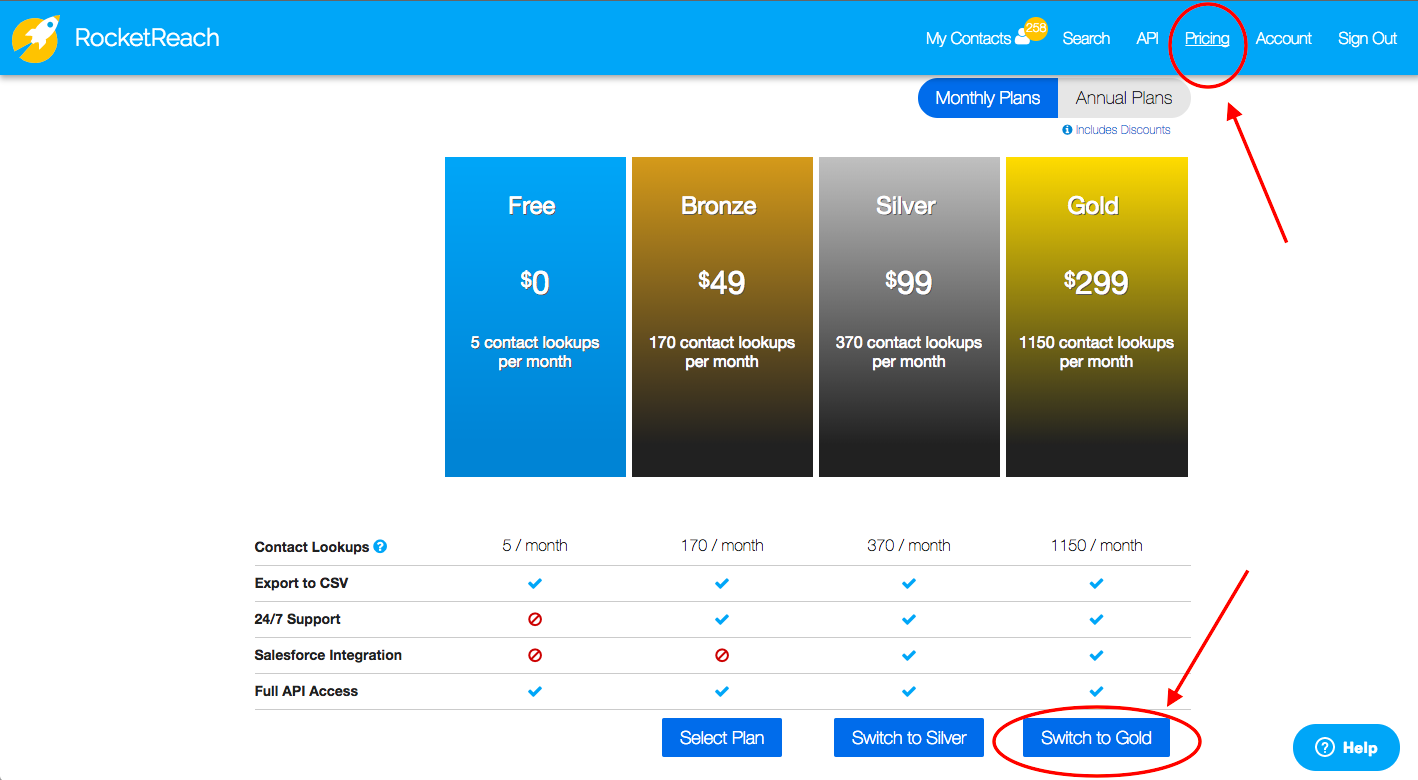This screenshot has height=780, width=1418.
Task: Click the Gold Full API Access checkmark
Action: pos(1096,691)
